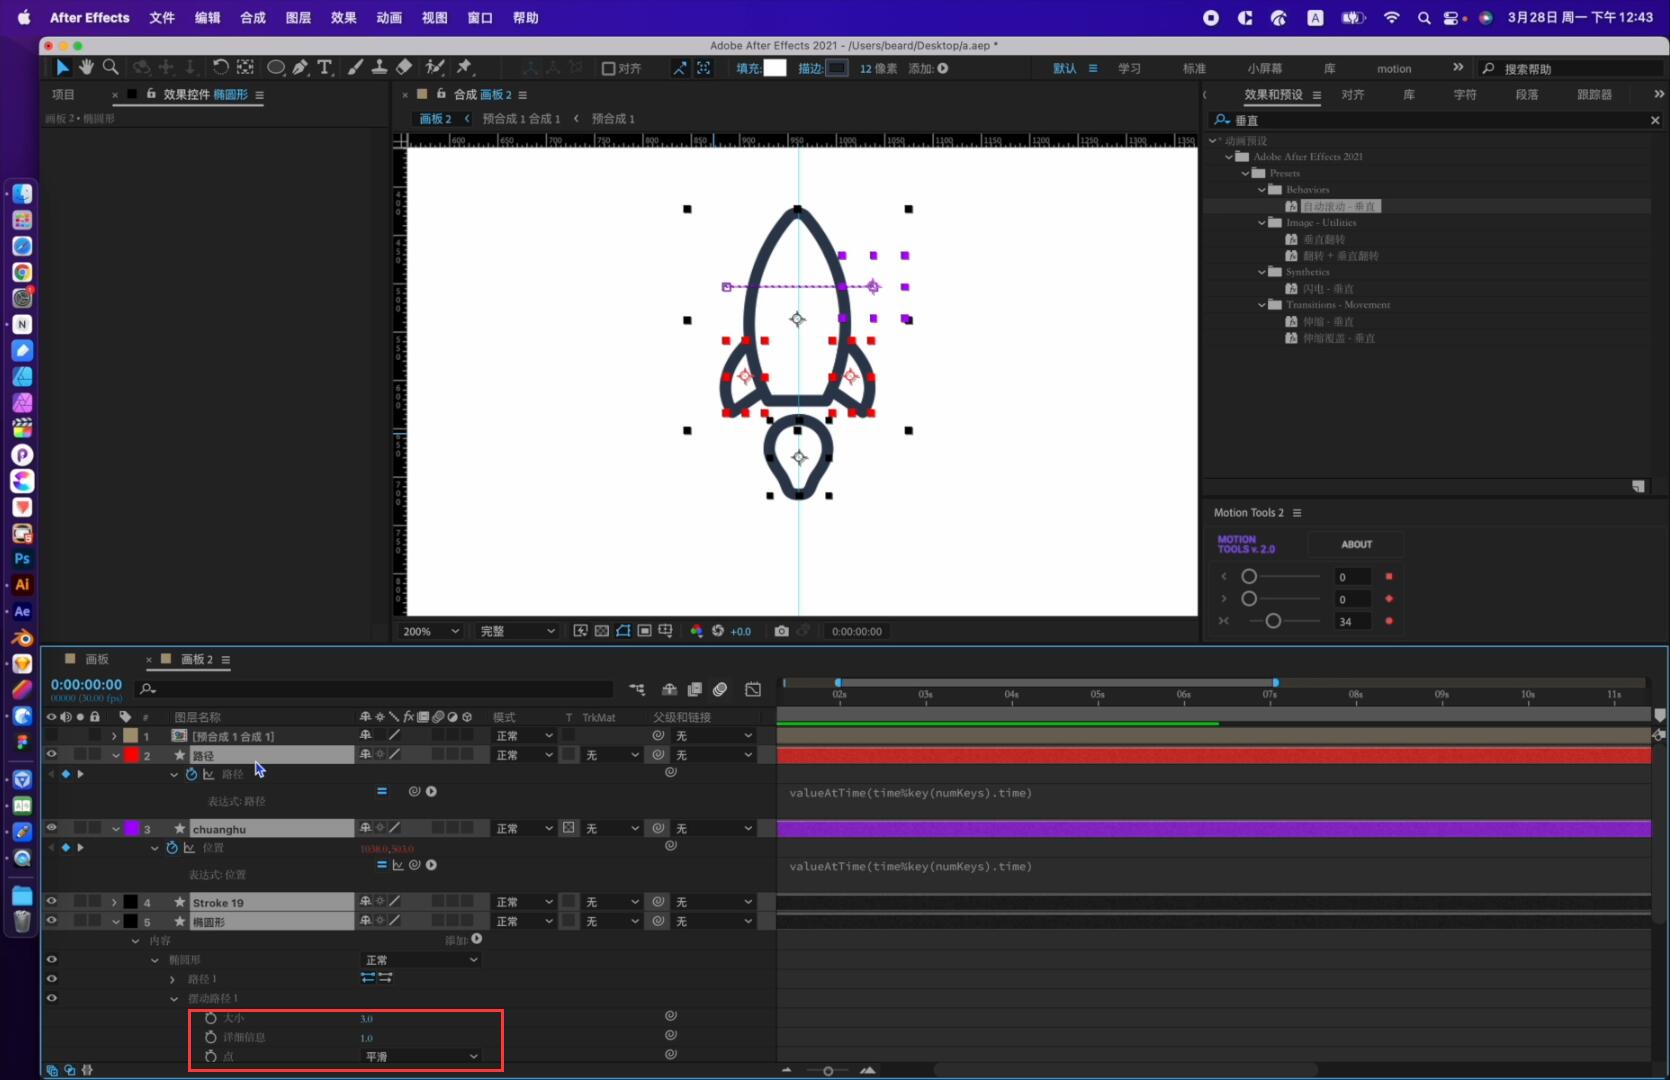This screenshot has height=1080, width=1670.
Task: Enable motion blur switch in timeline header
Action: (720, 689)
